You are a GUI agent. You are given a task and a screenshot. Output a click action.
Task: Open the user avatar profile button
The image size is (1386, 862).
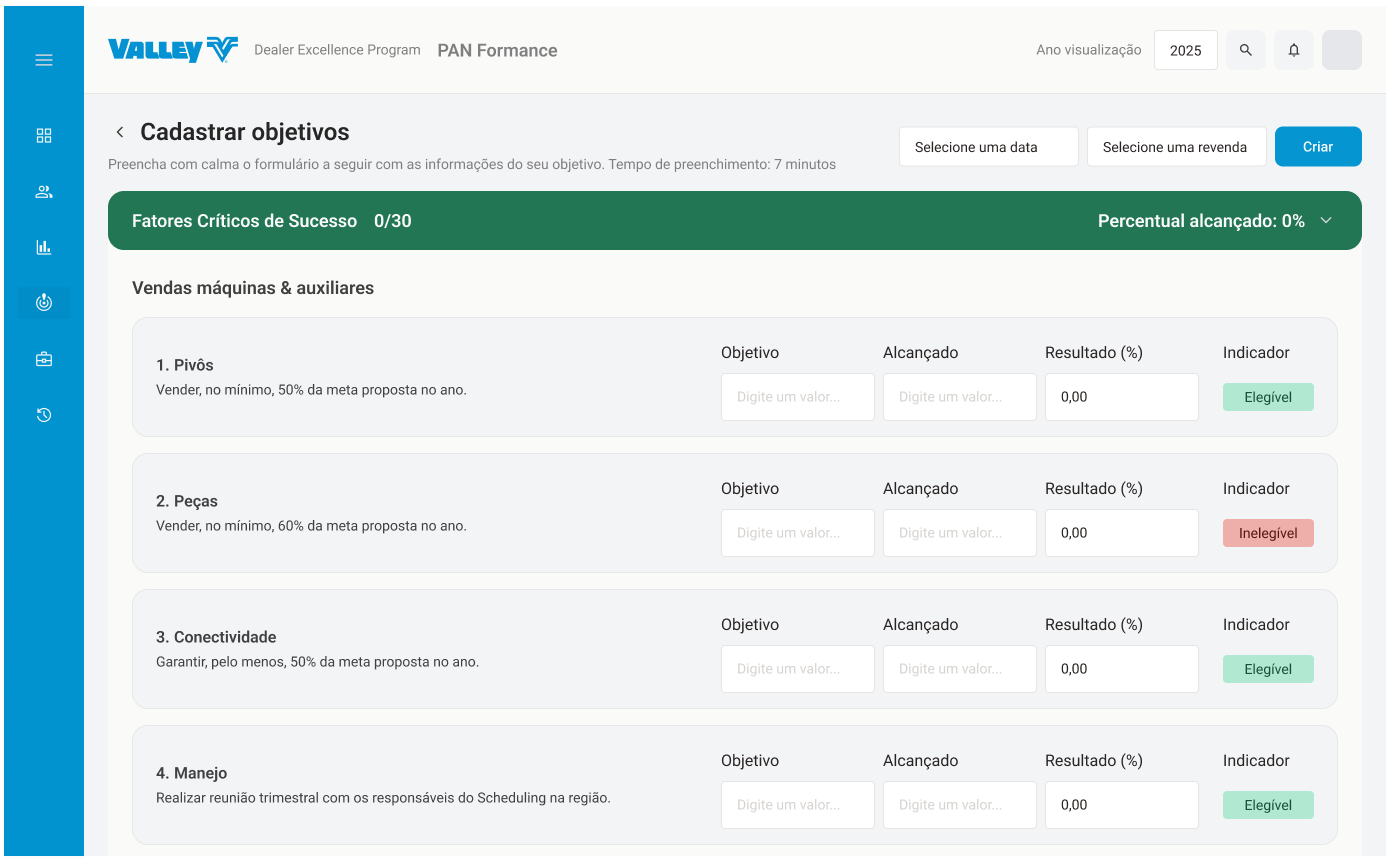coord(1342,50)
